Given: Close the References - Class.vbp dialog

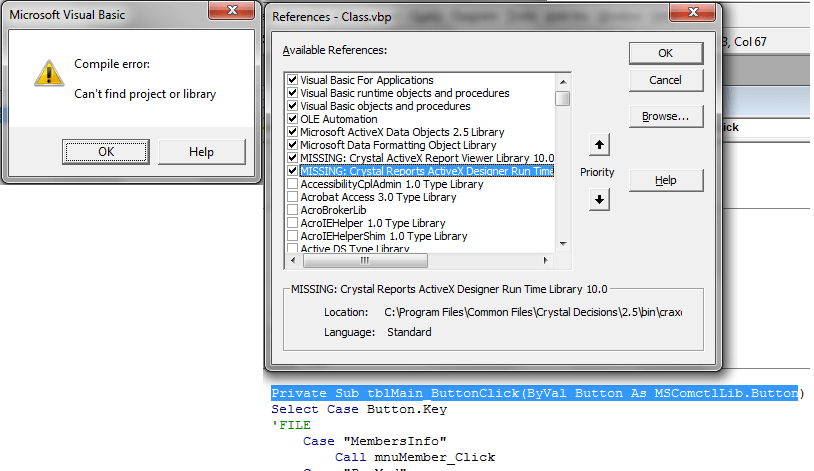Looking at the screenshot, I should pos(693,12).
